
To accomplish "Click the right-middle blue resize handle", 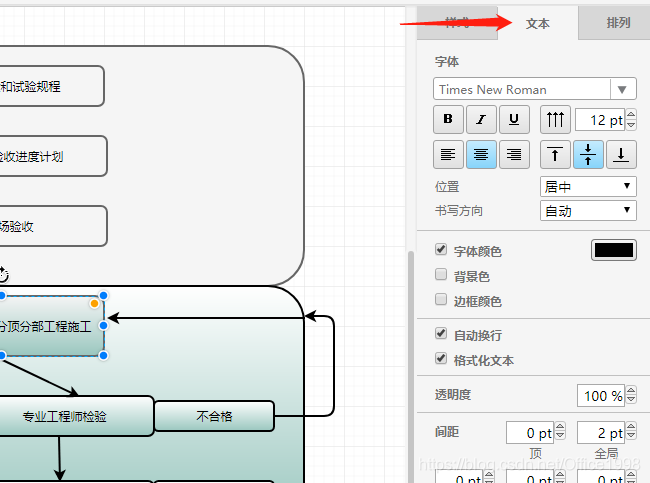I will pos(103,325).
